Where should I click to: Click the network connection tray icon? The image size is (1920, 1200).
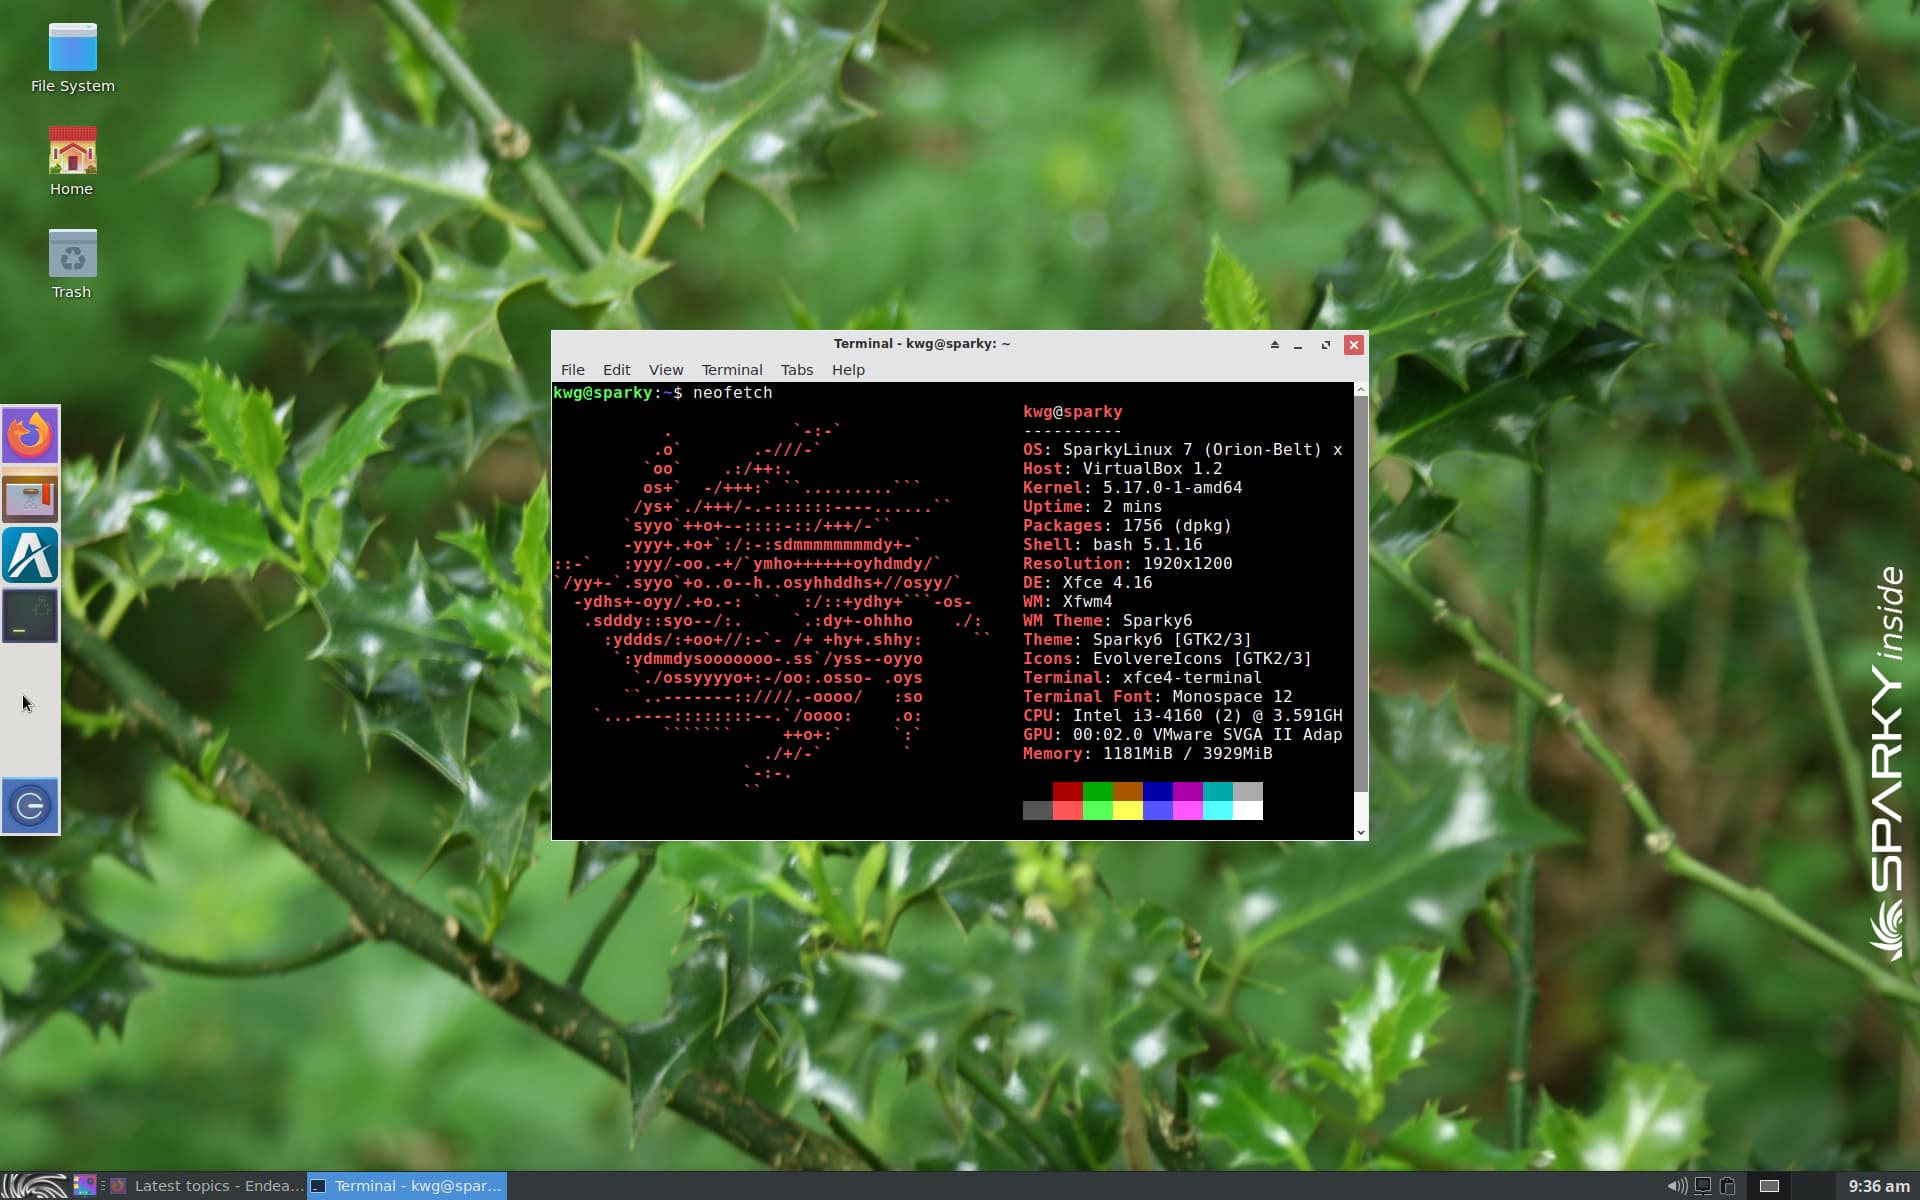tap(1703, 1186)
